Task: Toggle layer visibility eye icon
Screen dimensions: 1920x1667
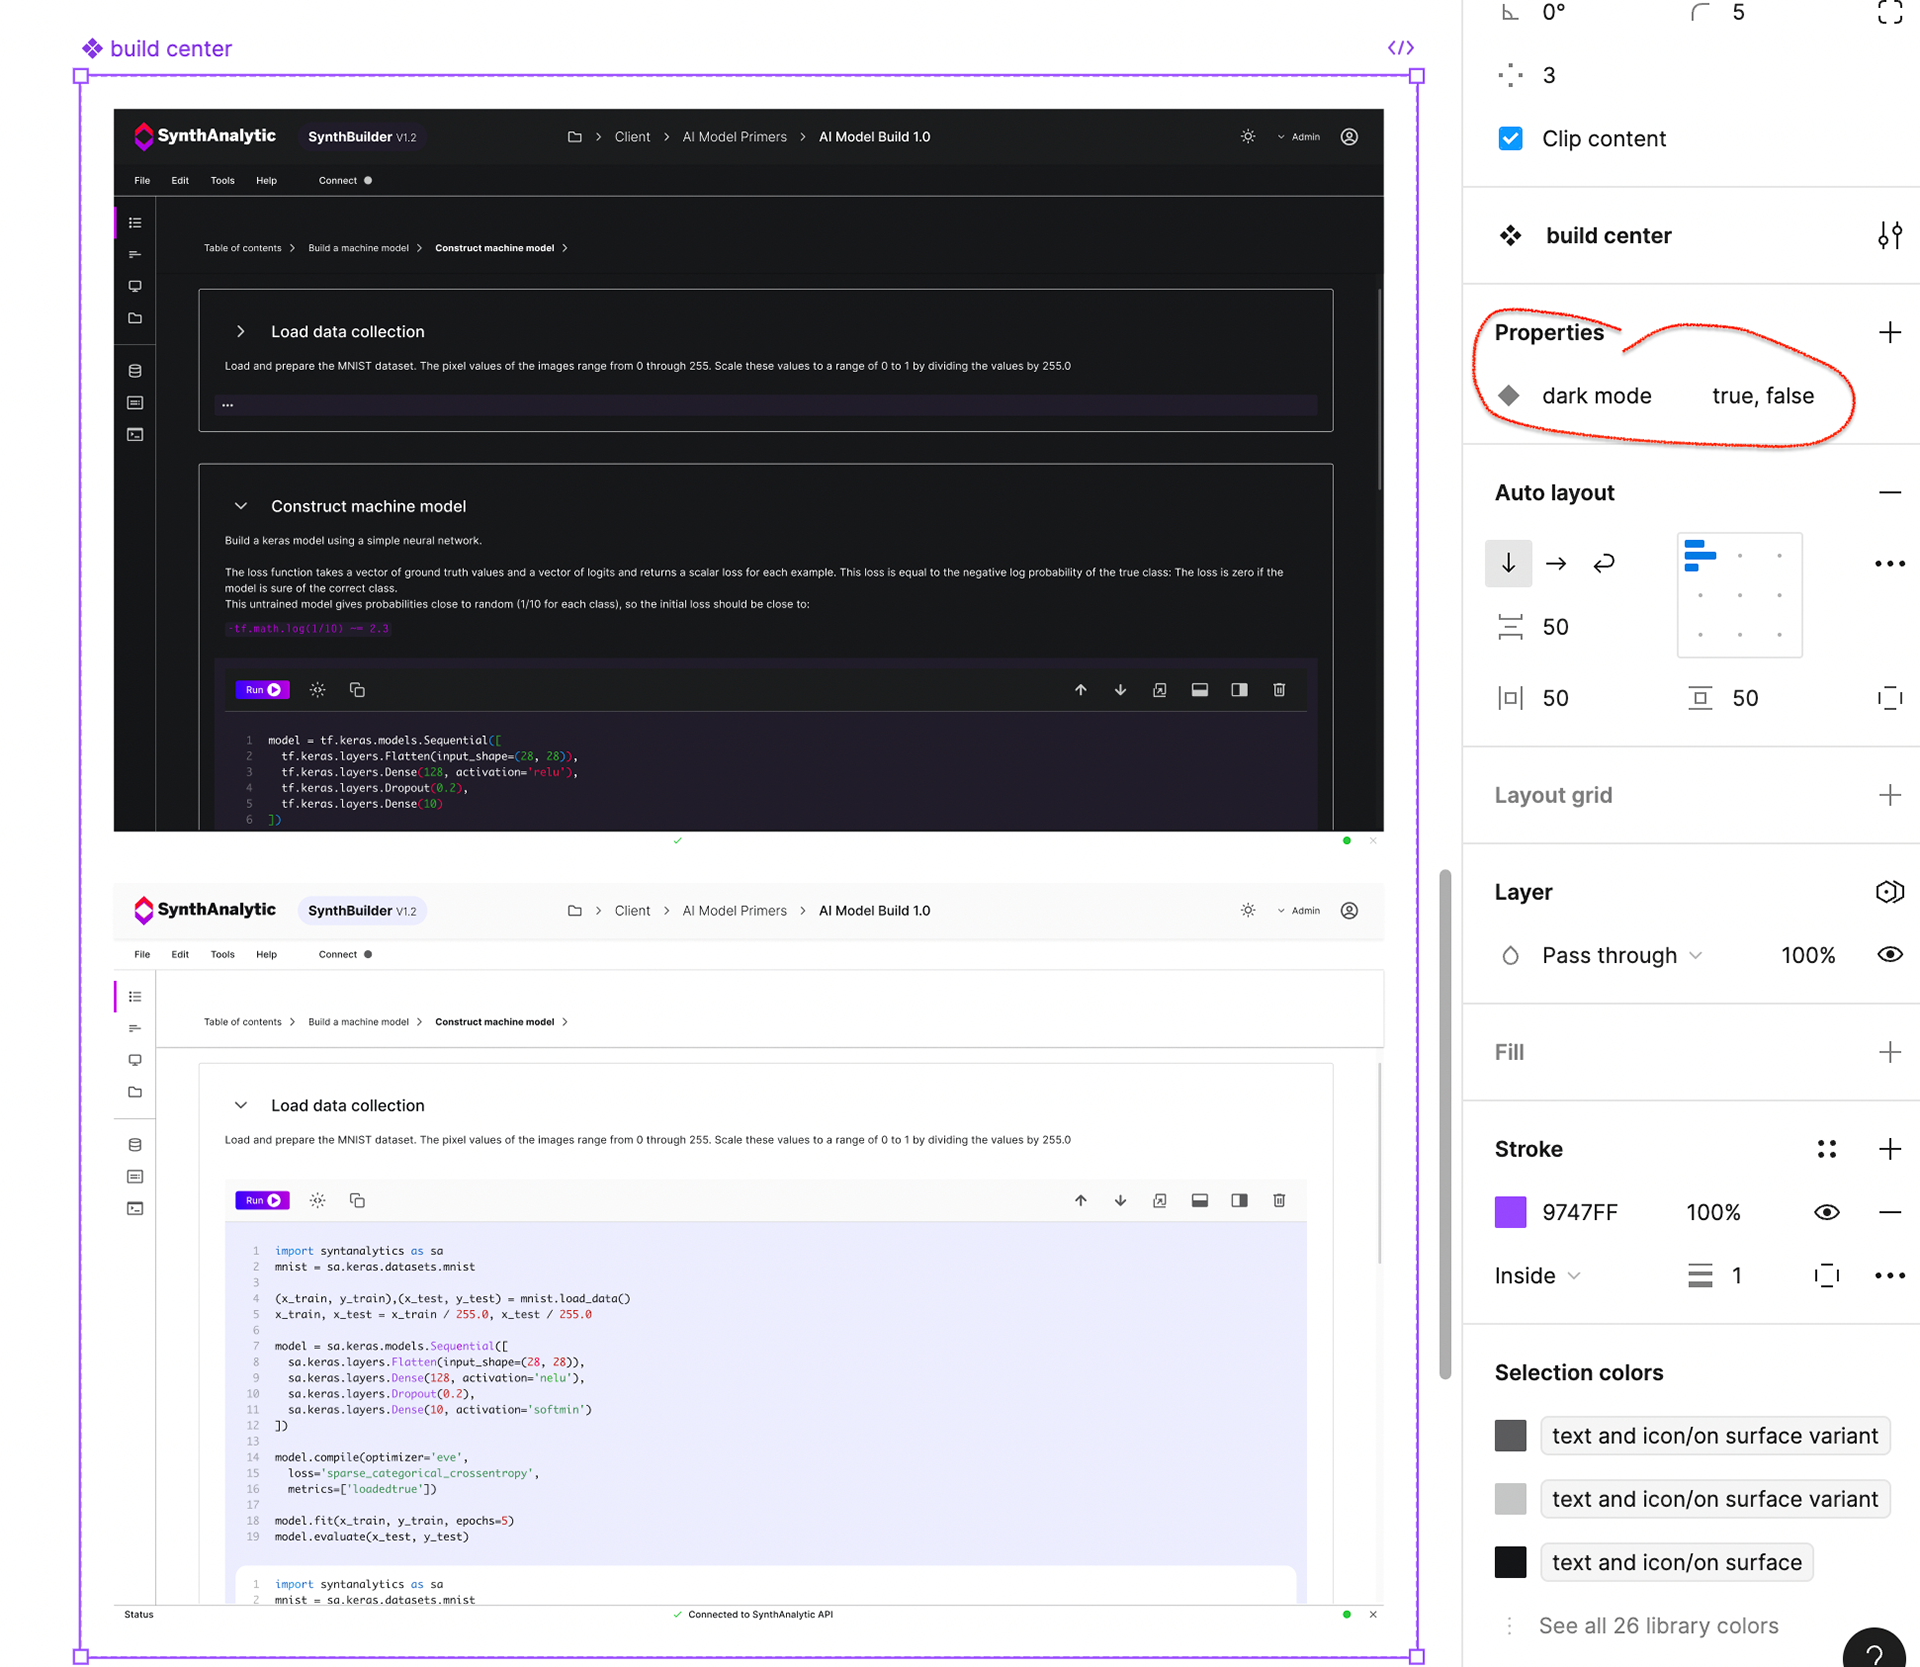Action: 1889,955
